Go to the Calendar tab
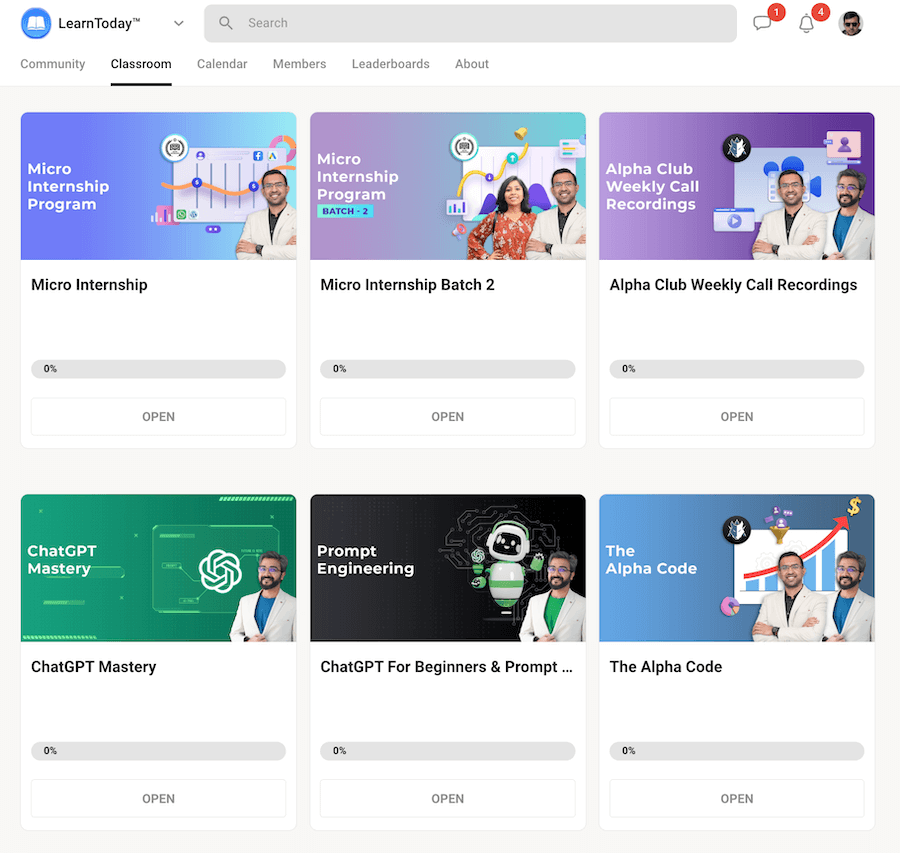900x853 pixels. pyautogui.click(x=221, y=64)
